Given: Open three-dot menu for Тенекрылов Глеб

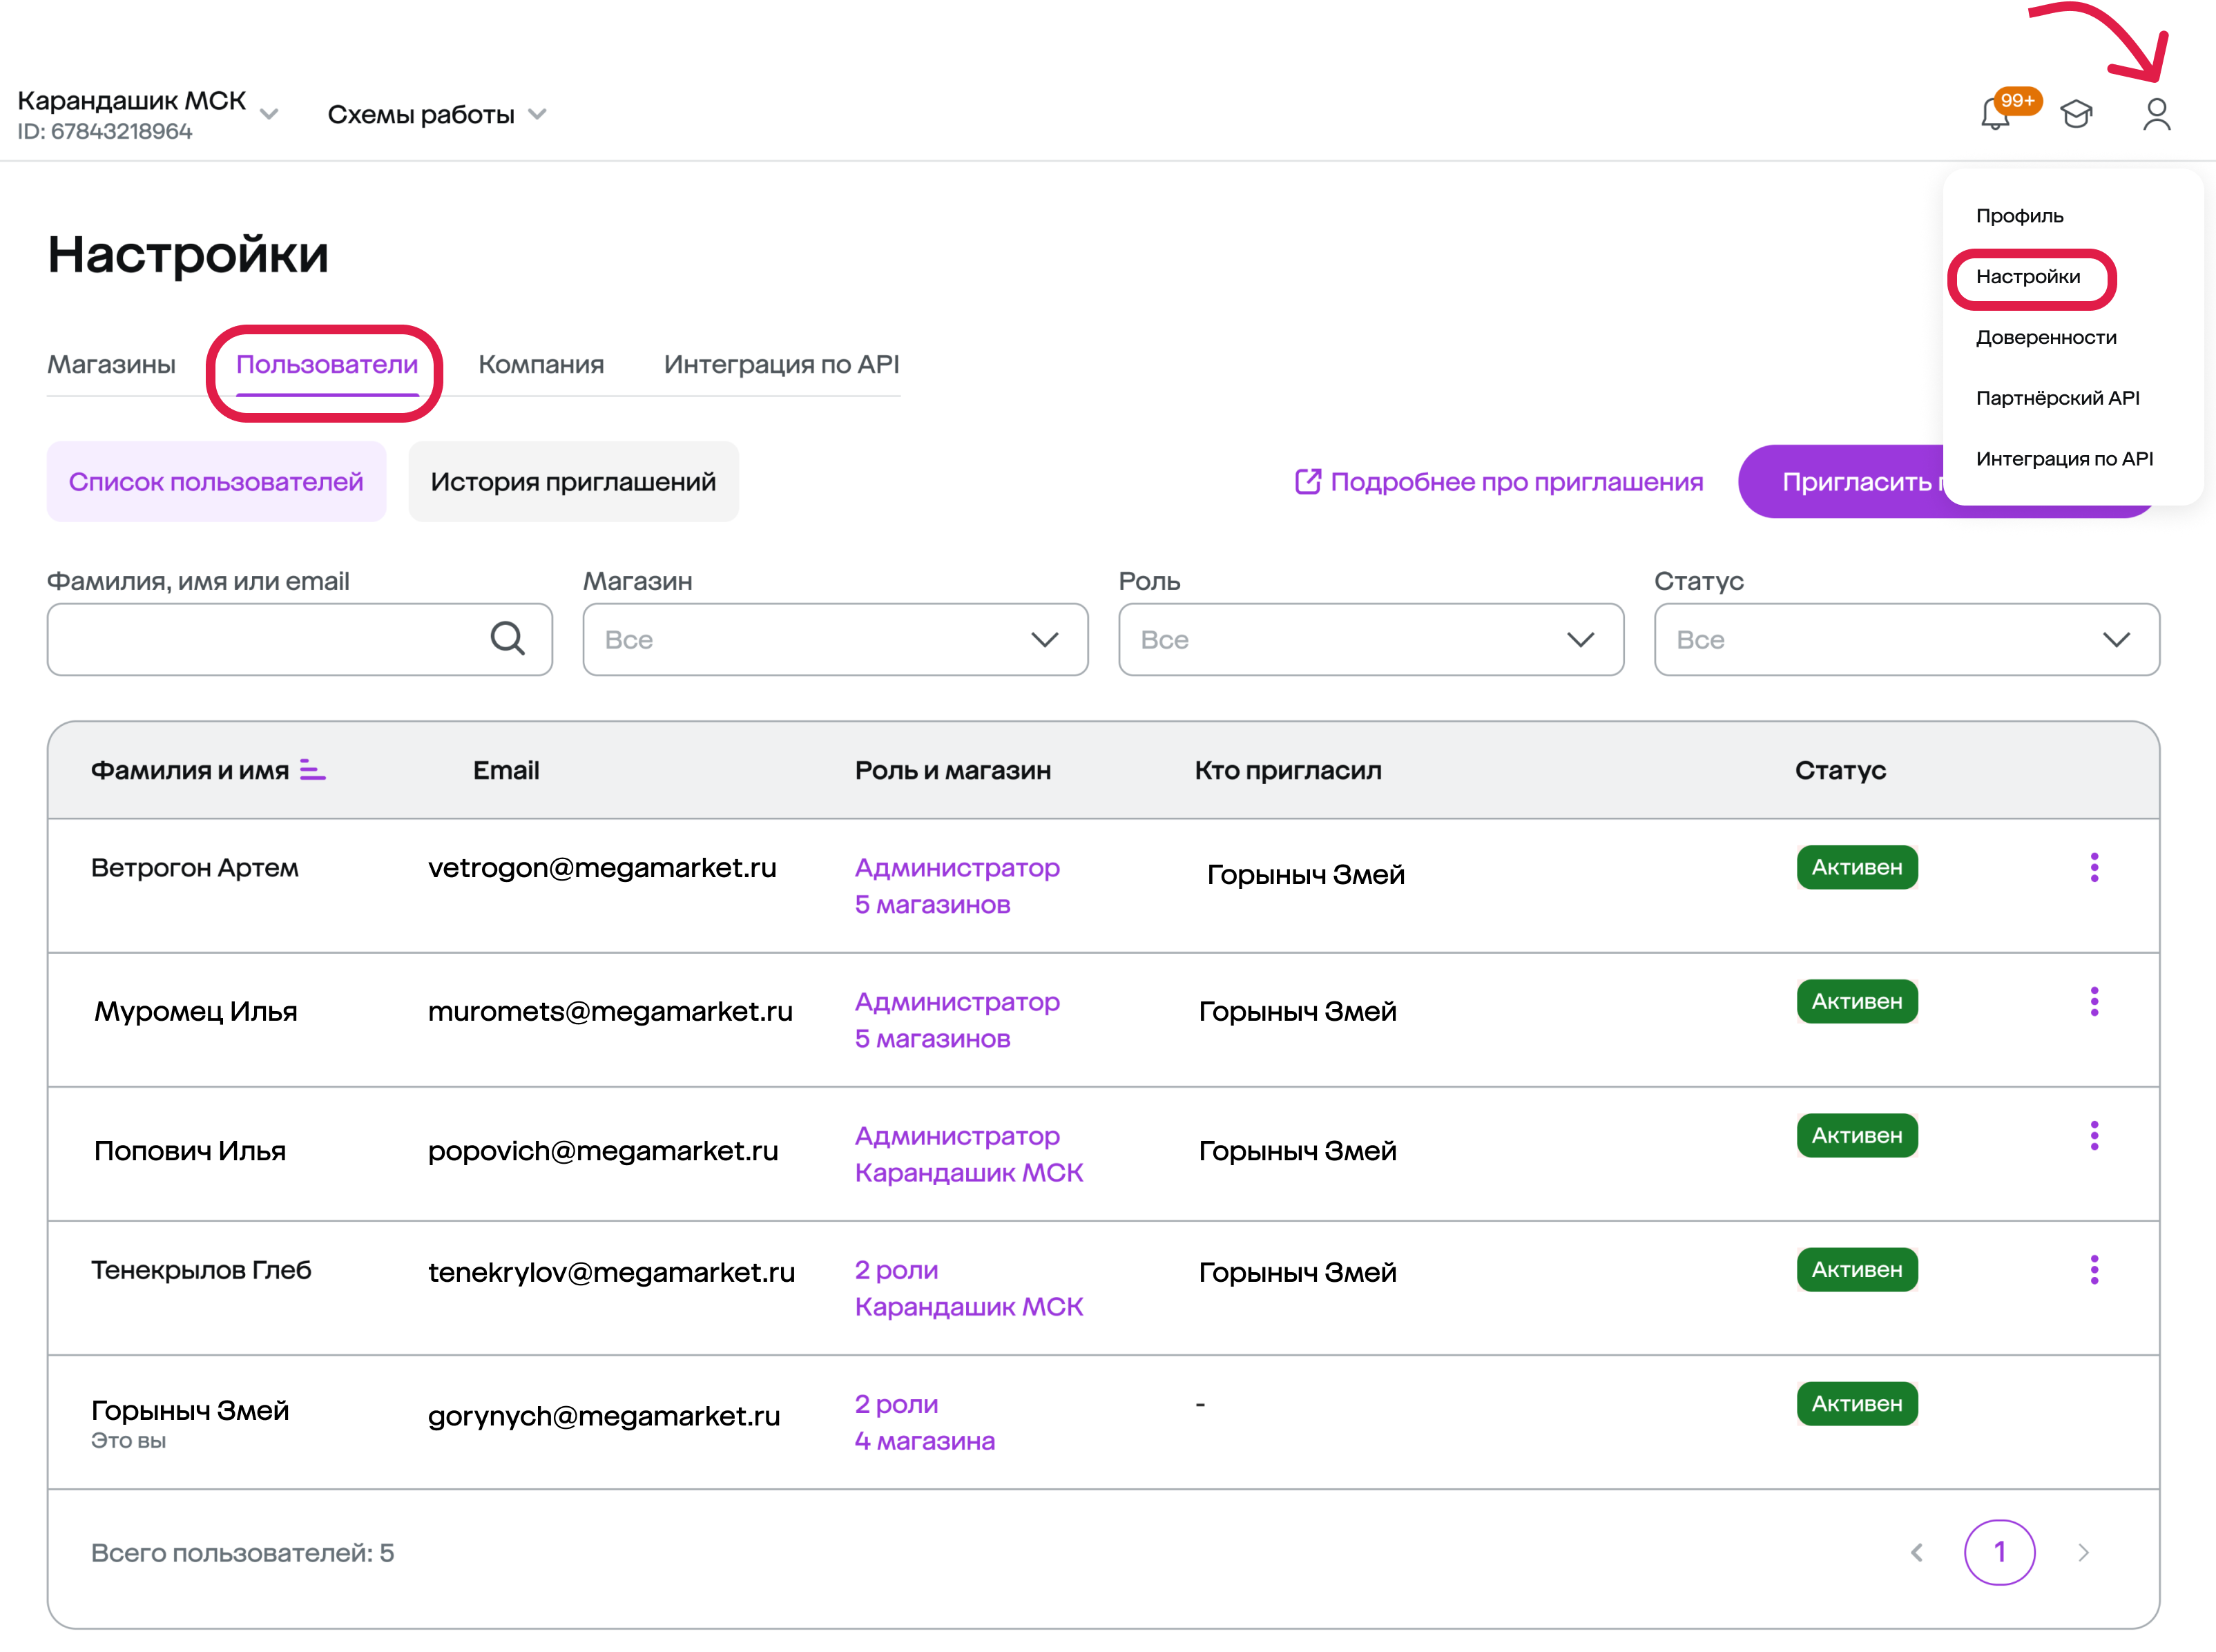Looking at the screenshot, I should (x=2093, y=1269).
